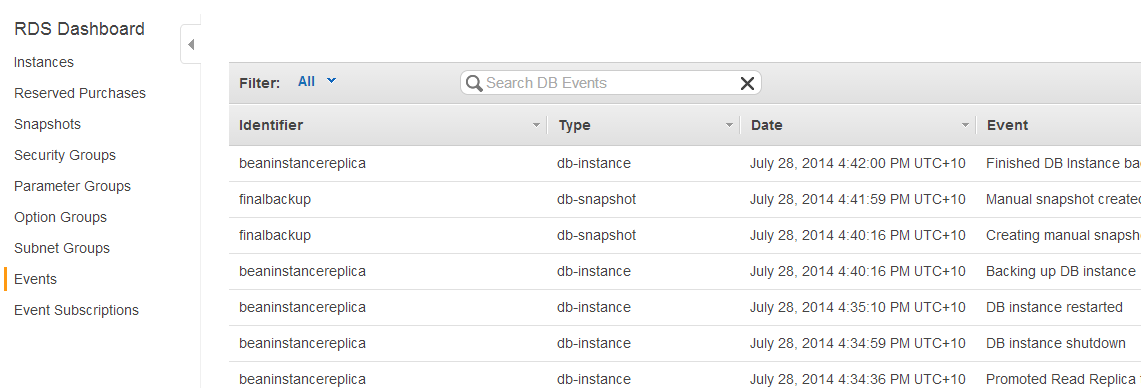Click 'Manual snapshot created' event text
The width and height of the screenshot is (1141, 388).
(x=1063, y=199)
